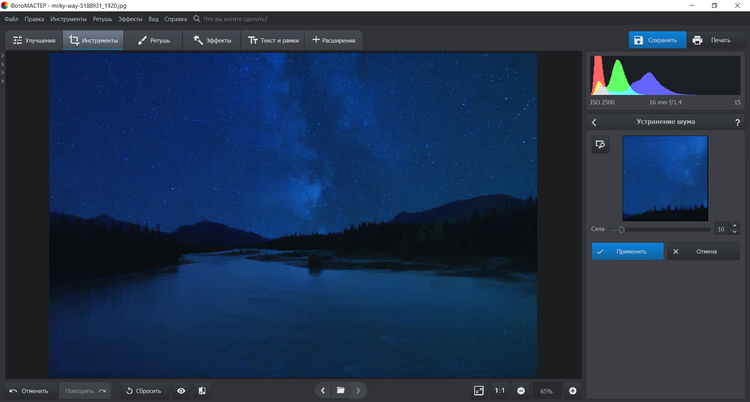This screenshot has height=402, width=750.
Task: Click the eye preview icon in bottom toolbar
Action: point(181,390)
